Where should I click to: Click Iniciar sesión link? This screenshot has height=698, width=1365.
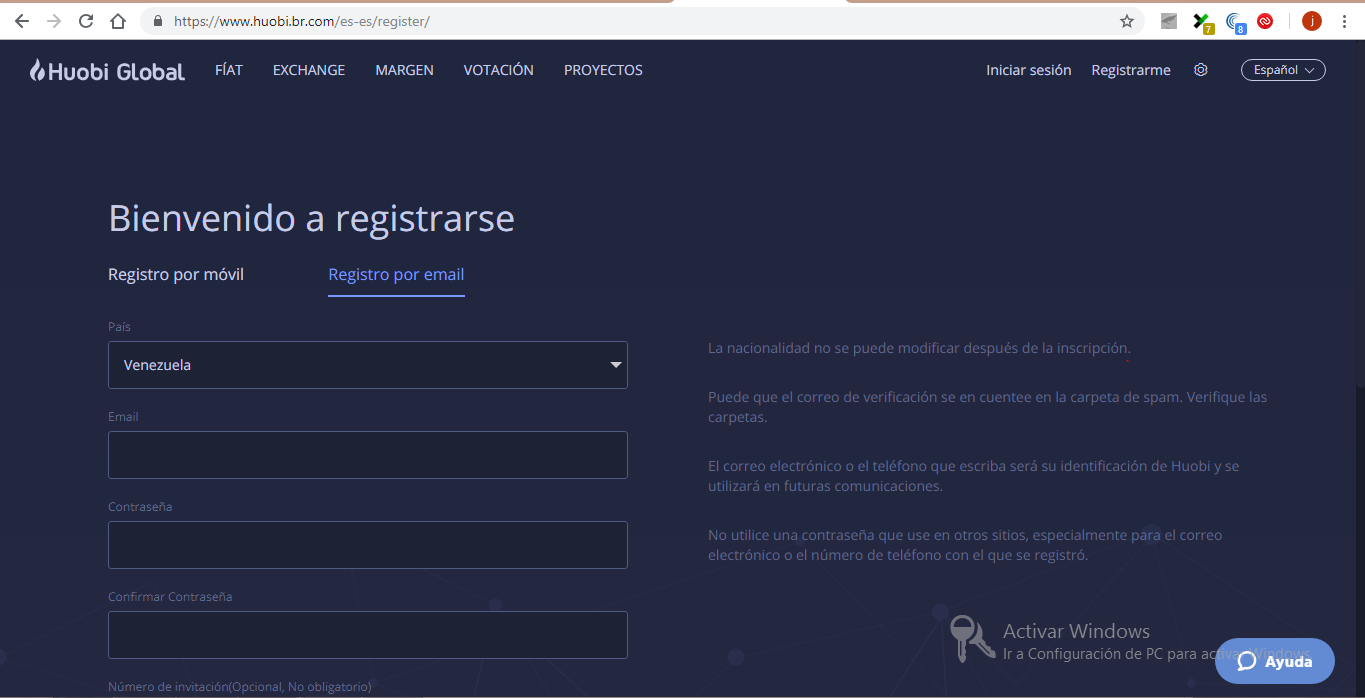point(1029,70)
